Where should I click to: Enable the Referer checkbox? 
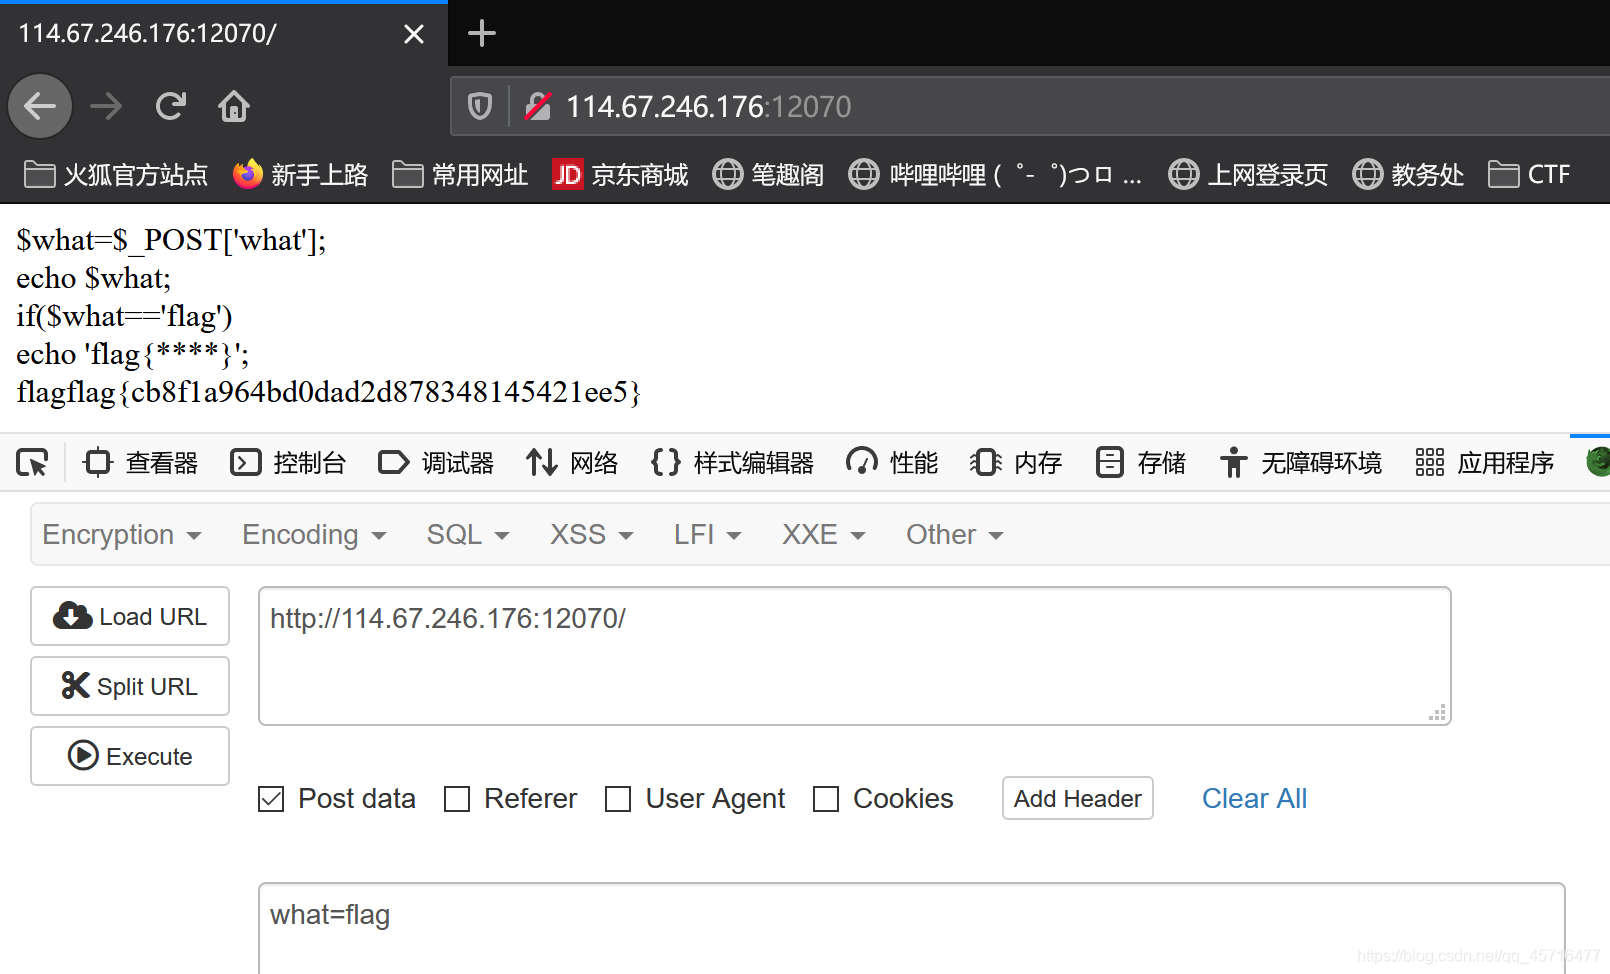457,799
